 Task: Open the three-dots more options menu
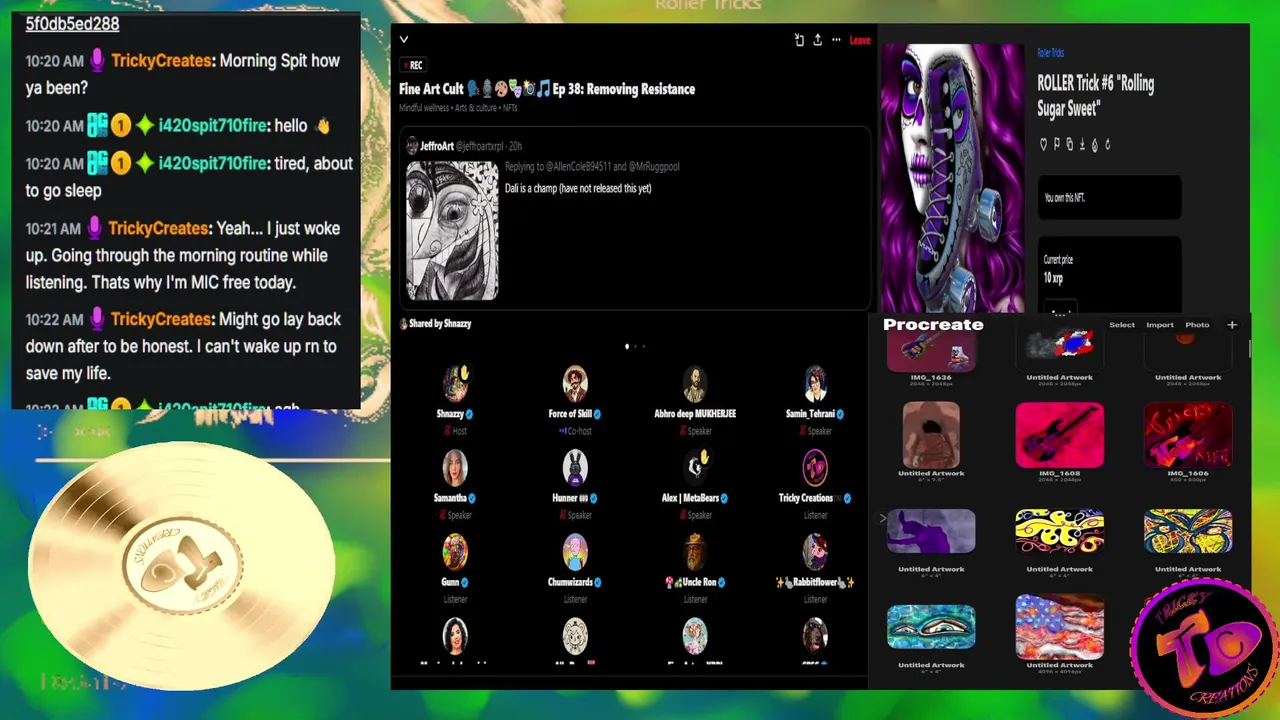click(836, 40)
